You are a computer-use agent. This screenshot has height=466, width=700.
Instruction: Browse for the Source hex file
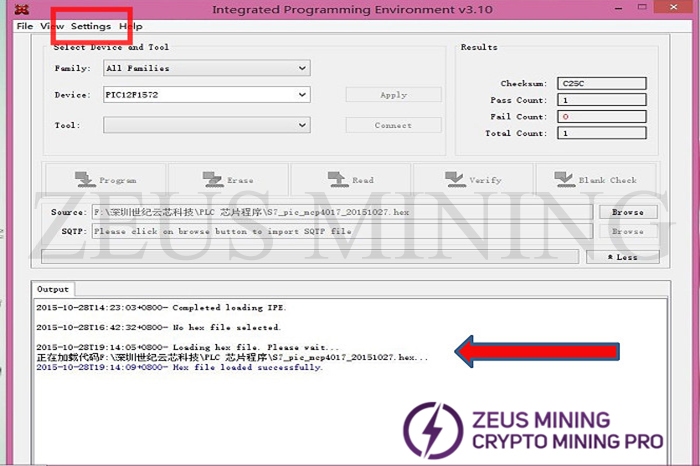click(x=627, y=212)
